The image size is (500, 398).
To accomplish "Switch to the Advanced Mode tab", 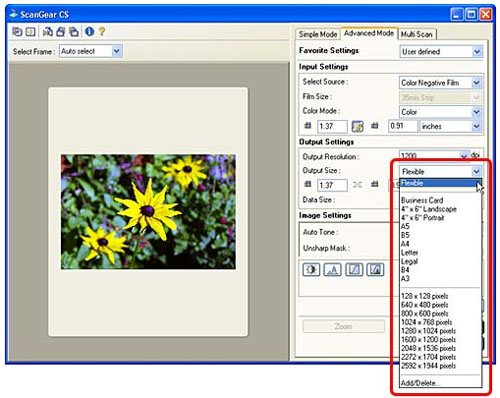I will pyautogui.click(x=369, y=33).
